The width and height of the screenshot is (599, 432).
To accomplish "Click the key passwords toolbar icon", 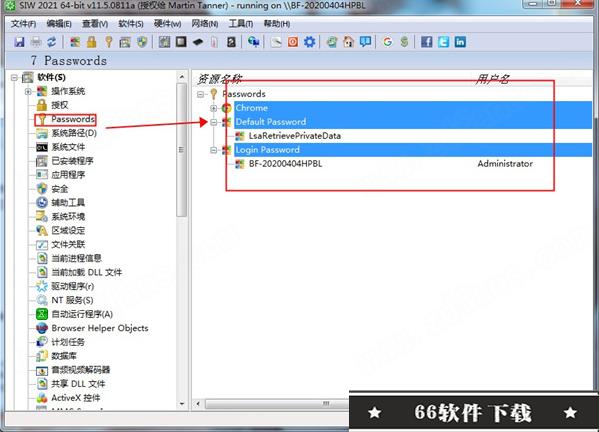I will (109, 42).
